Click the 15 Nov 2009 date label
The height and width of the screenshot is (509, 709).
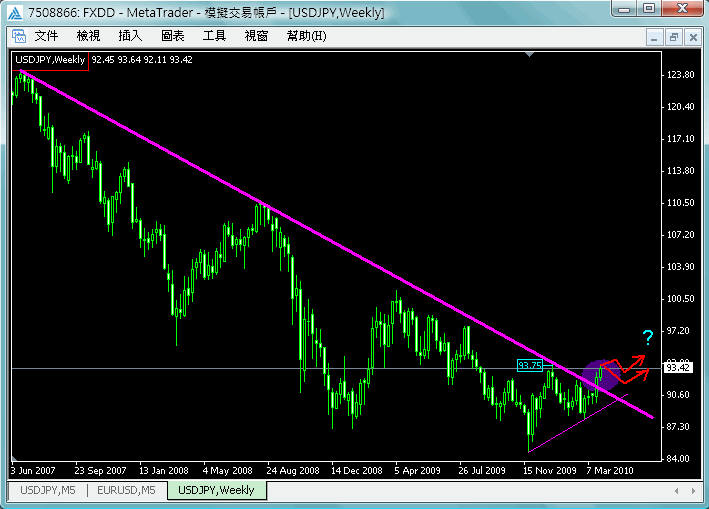point(549,471)
